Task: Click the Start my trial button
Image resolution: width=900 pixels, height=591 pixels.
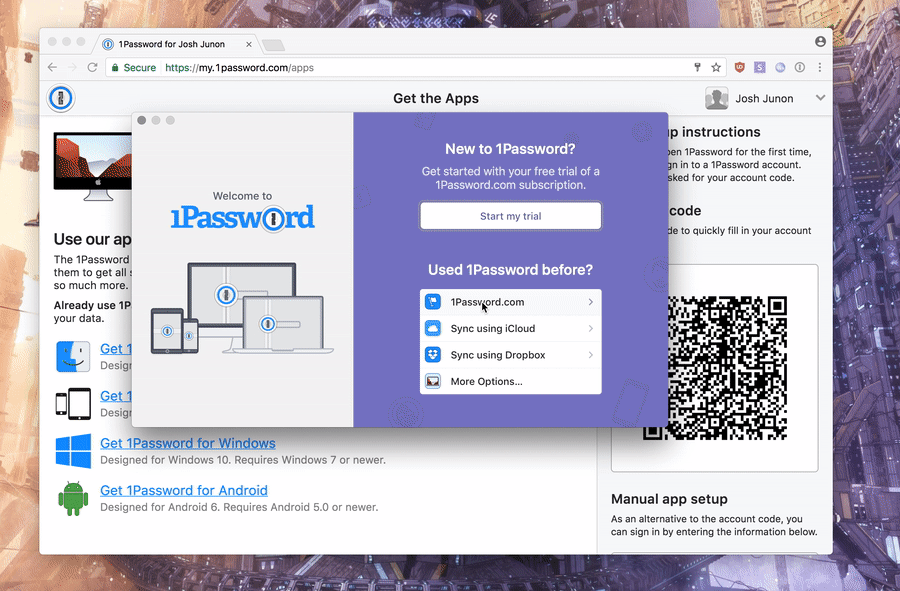Action: tap(510, 216)
